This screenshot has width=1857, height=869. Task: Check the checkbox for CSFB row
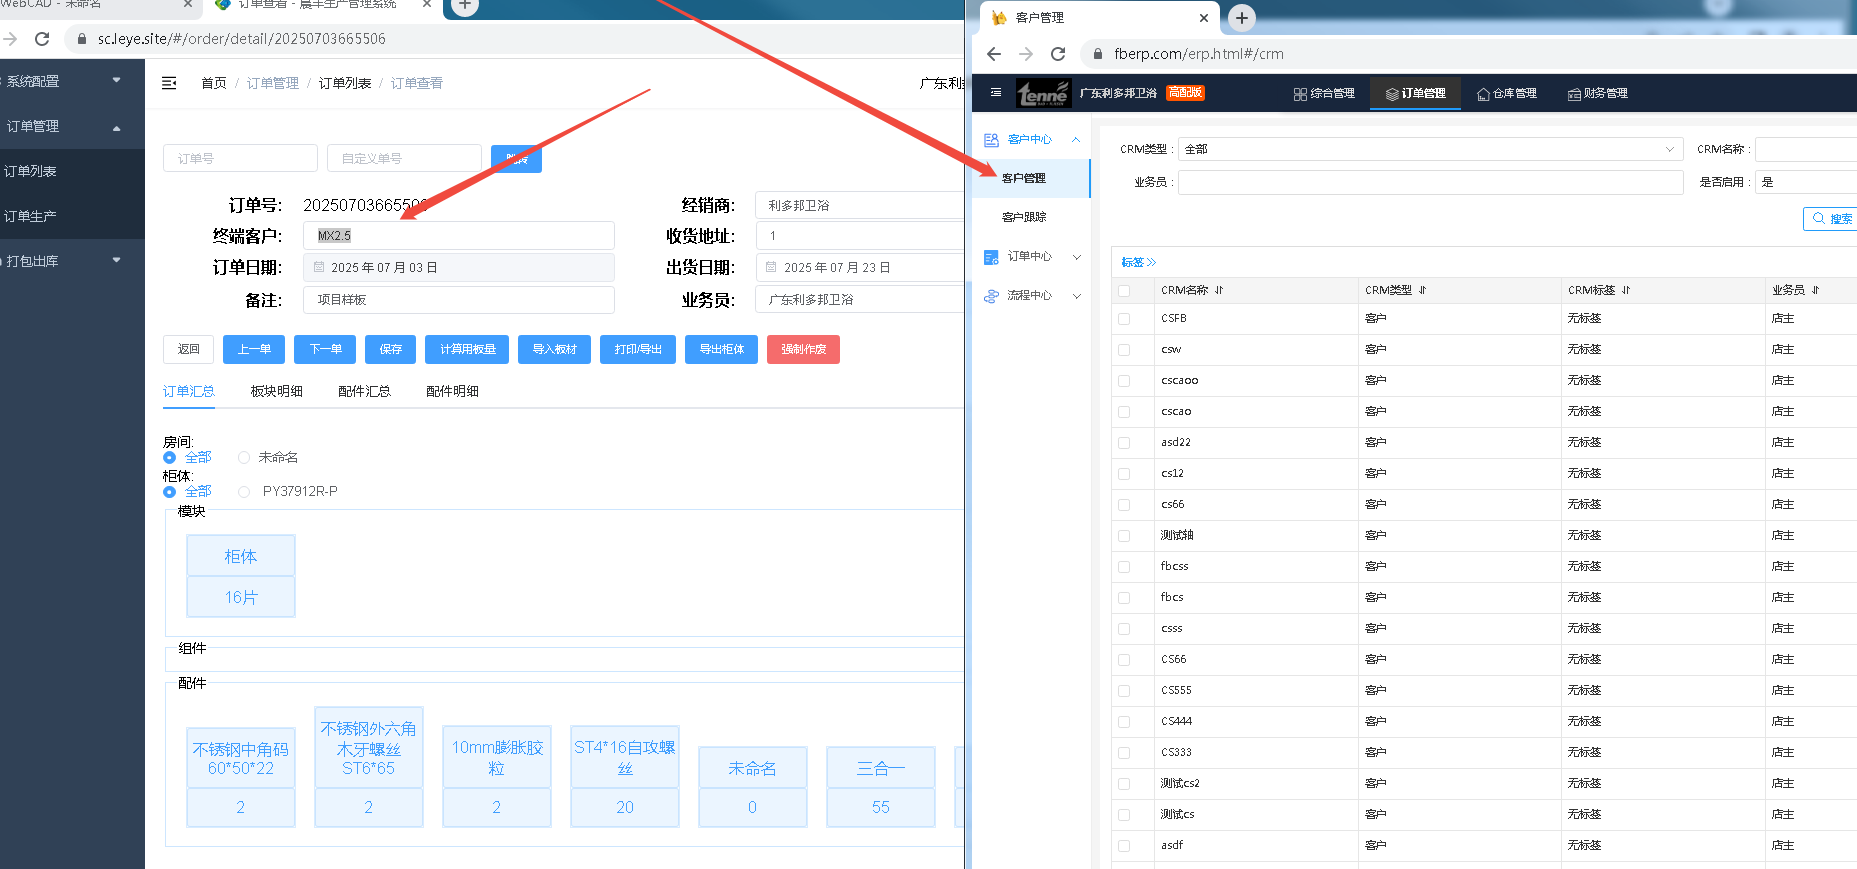click(x=1124, y=319)
